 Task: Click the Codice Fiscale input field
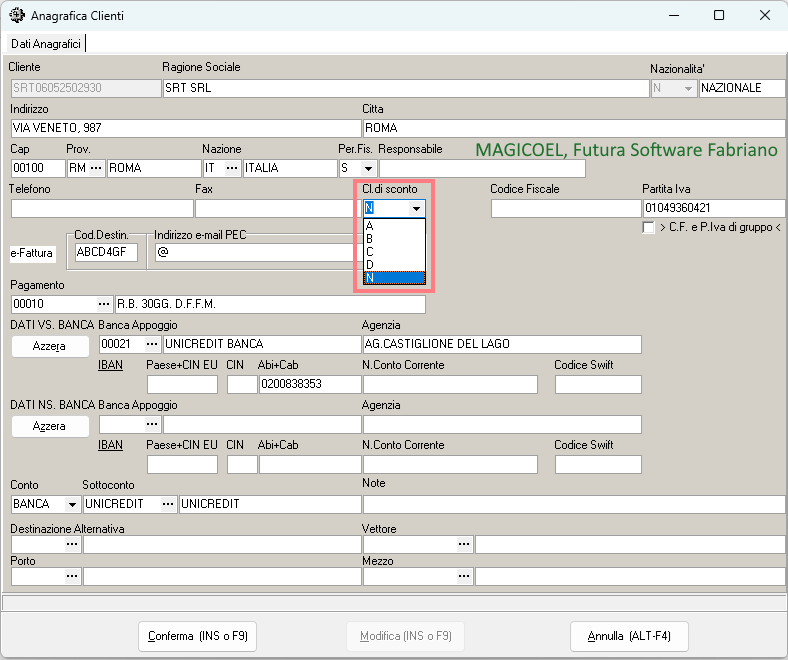point(566,208)
